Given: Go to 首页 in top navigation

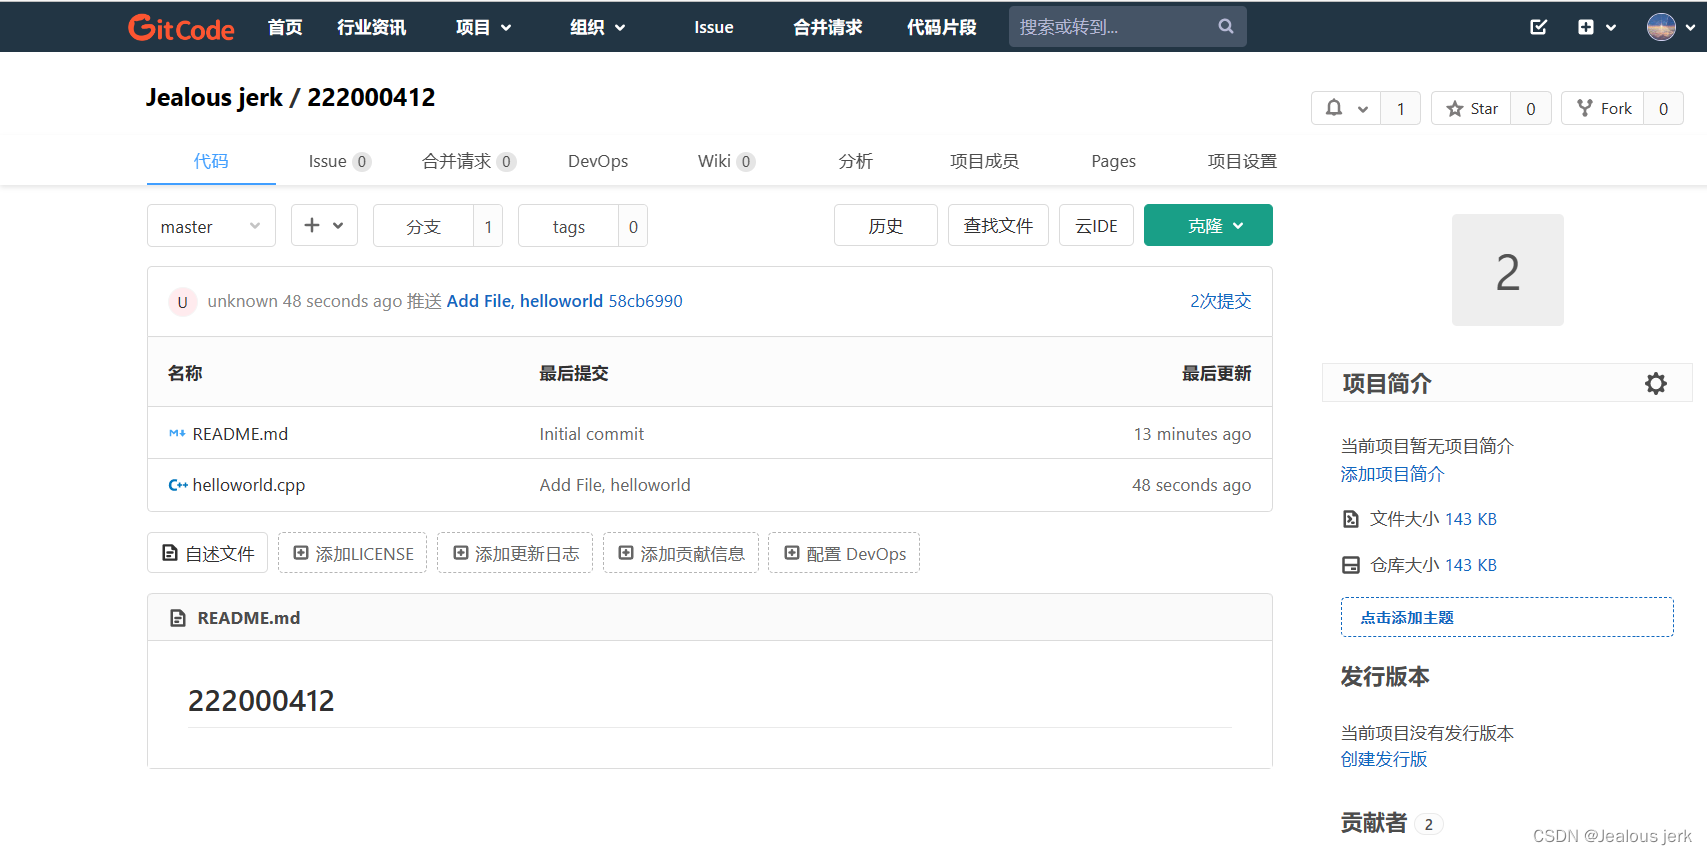Looking at the screenshot, I should [285, 27].
